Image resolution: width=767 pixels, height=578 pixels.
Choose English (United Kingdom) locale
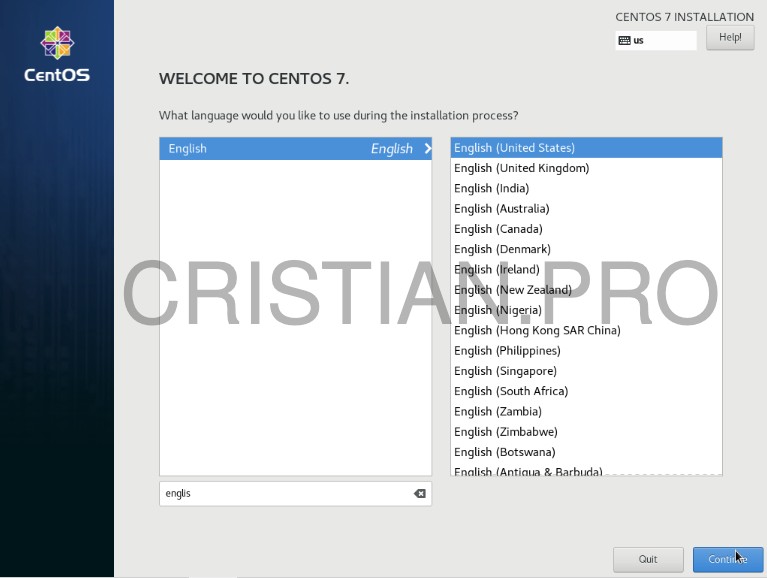586,168
